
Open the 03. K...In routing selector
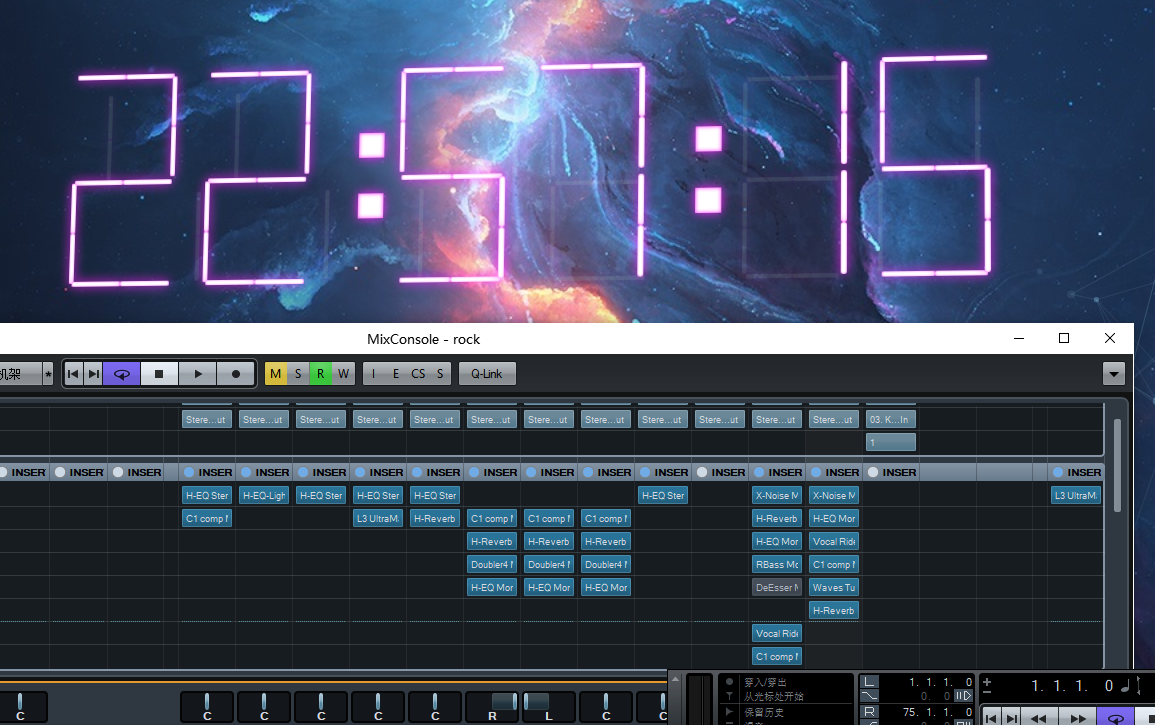coord(890,419)
